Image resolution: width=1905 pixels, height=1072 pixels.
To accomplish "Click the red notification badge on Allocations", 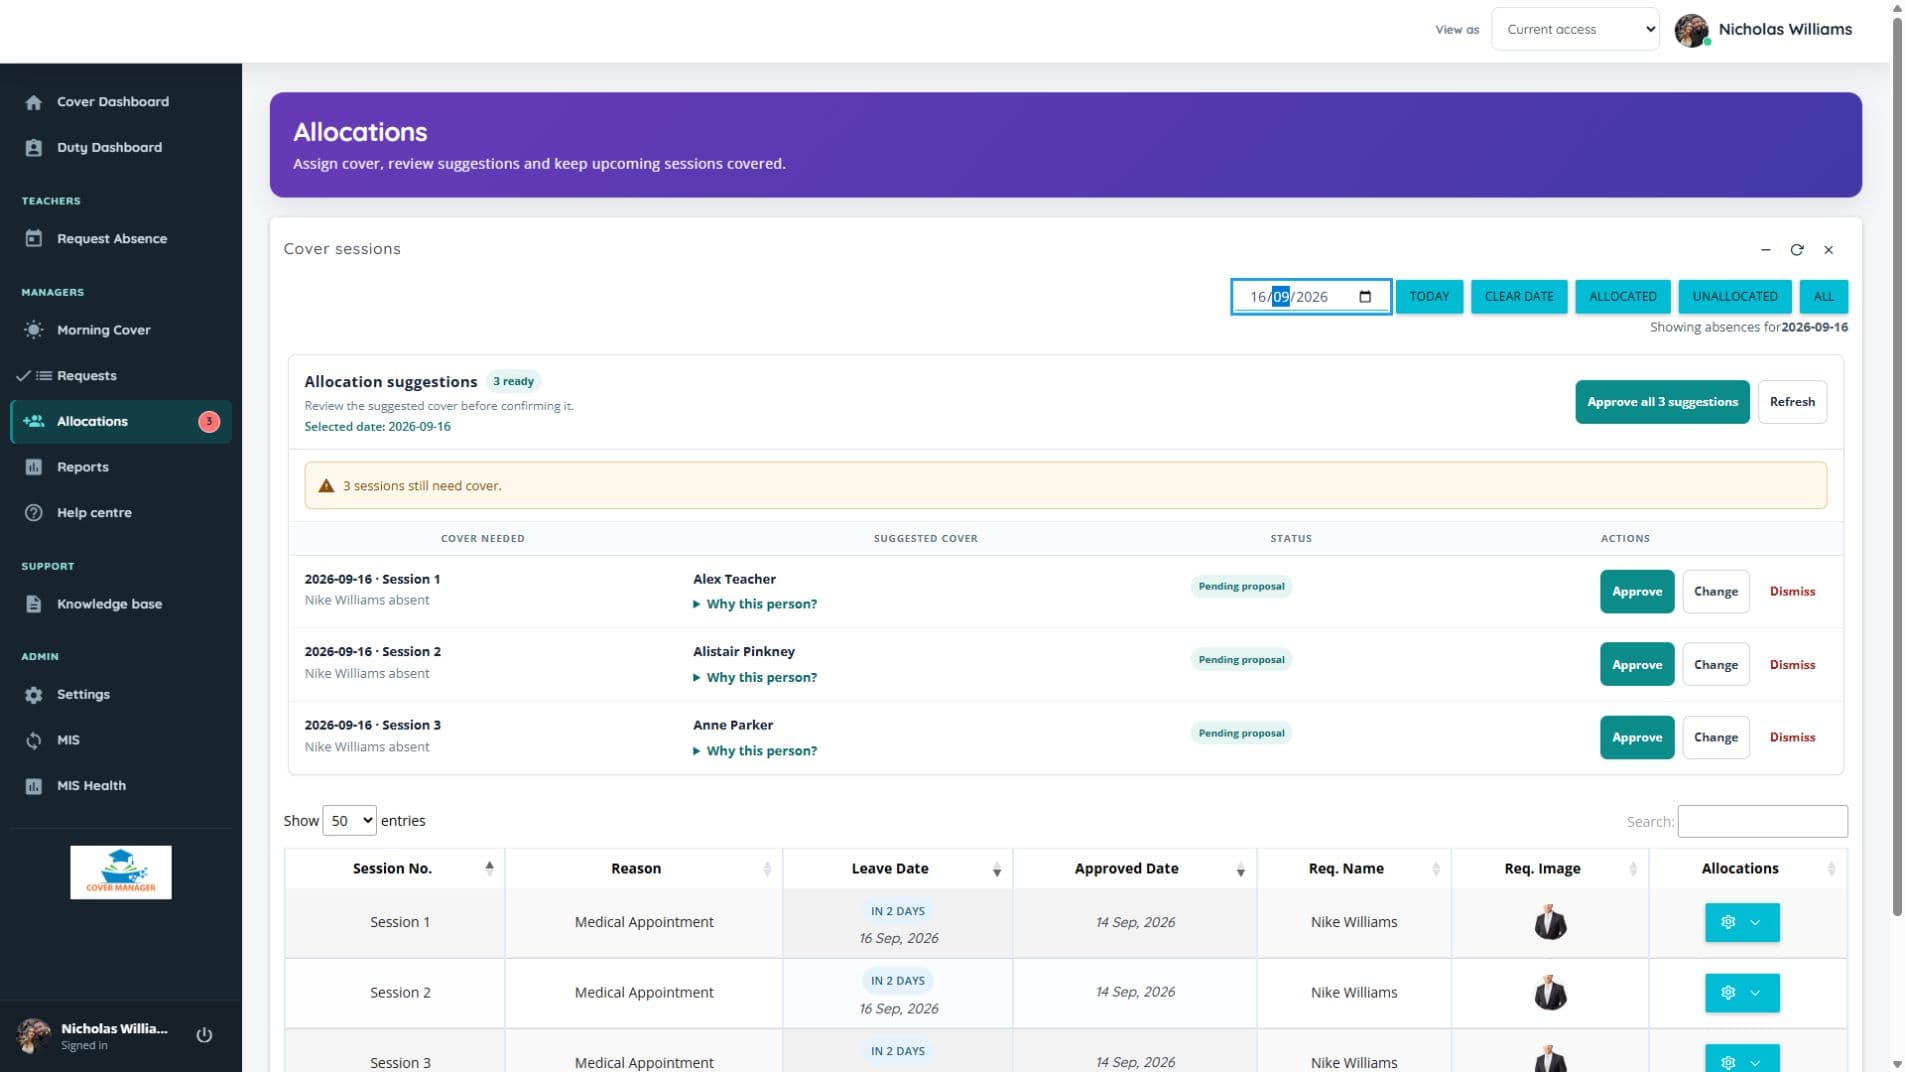I will (x=209, y=422).
